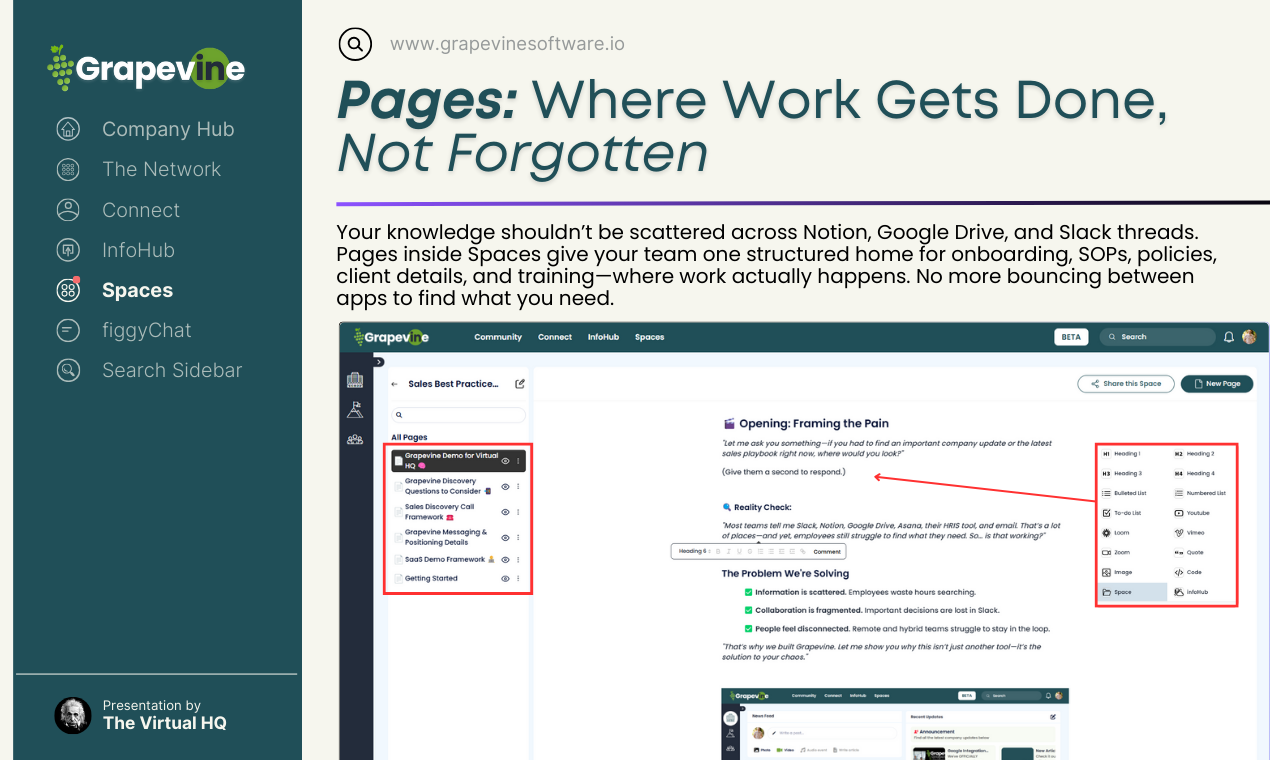Open the notifications bell

pos(1229,337)
